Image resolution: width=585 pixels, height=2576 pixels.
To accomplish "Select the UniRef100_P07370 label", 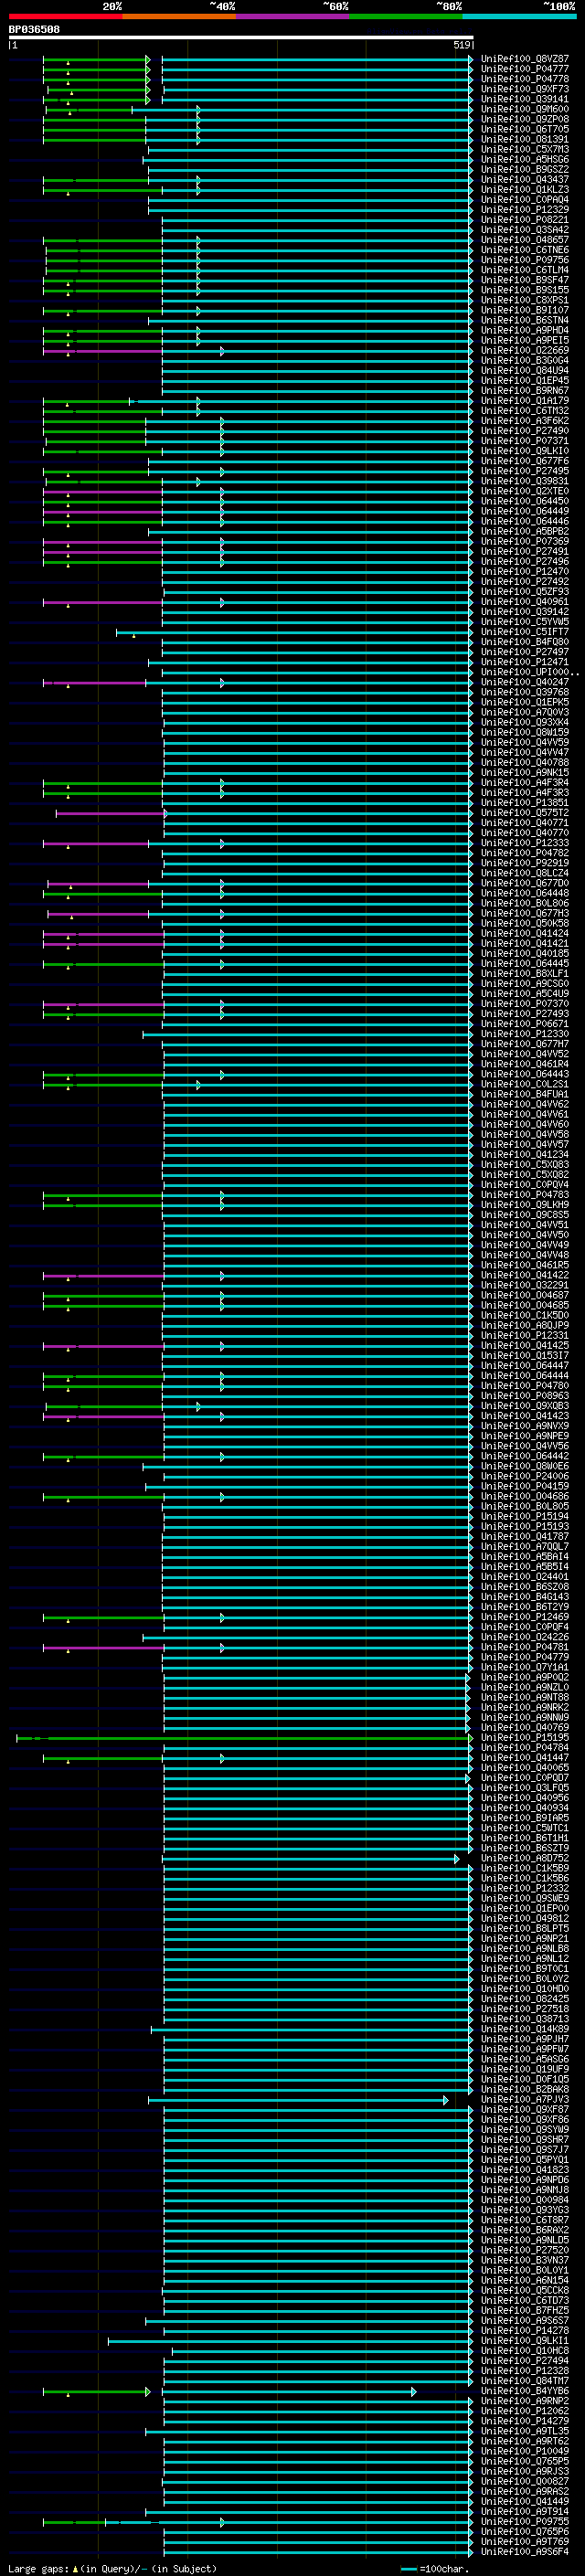I will point(525,1004).
